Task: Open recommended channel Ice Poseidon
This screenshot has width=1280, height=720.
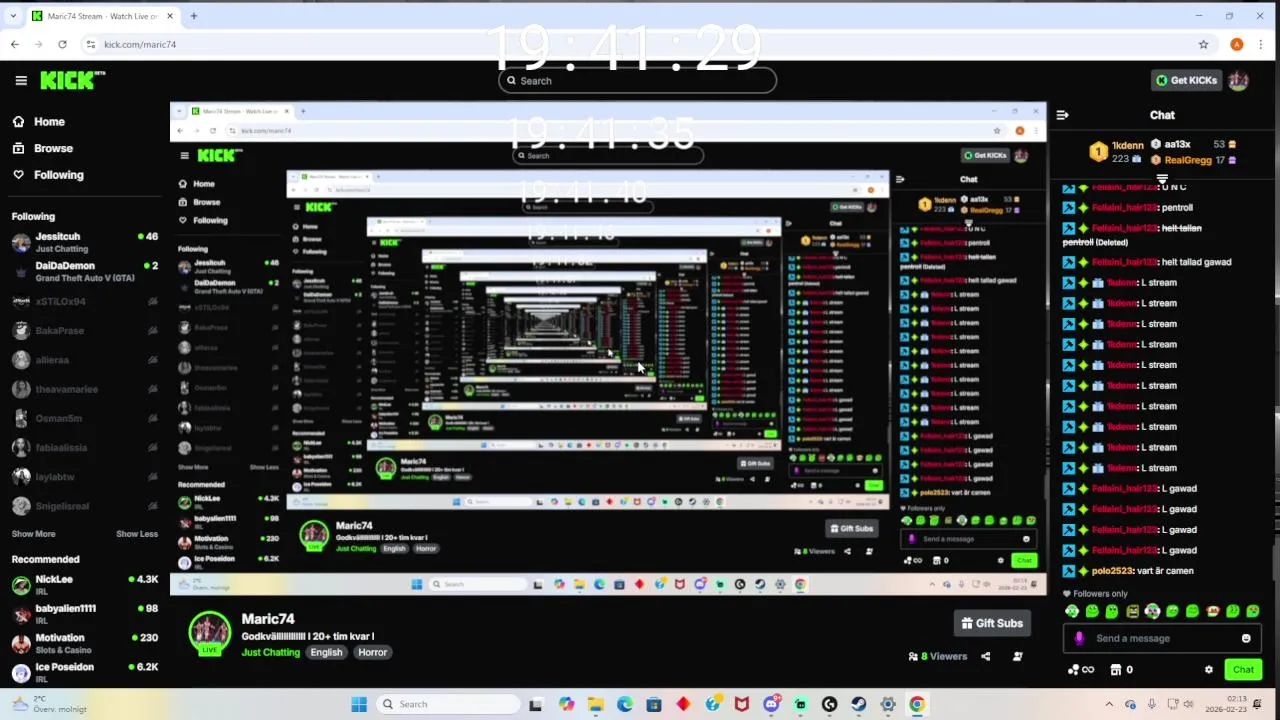Action: coord(84,671)
